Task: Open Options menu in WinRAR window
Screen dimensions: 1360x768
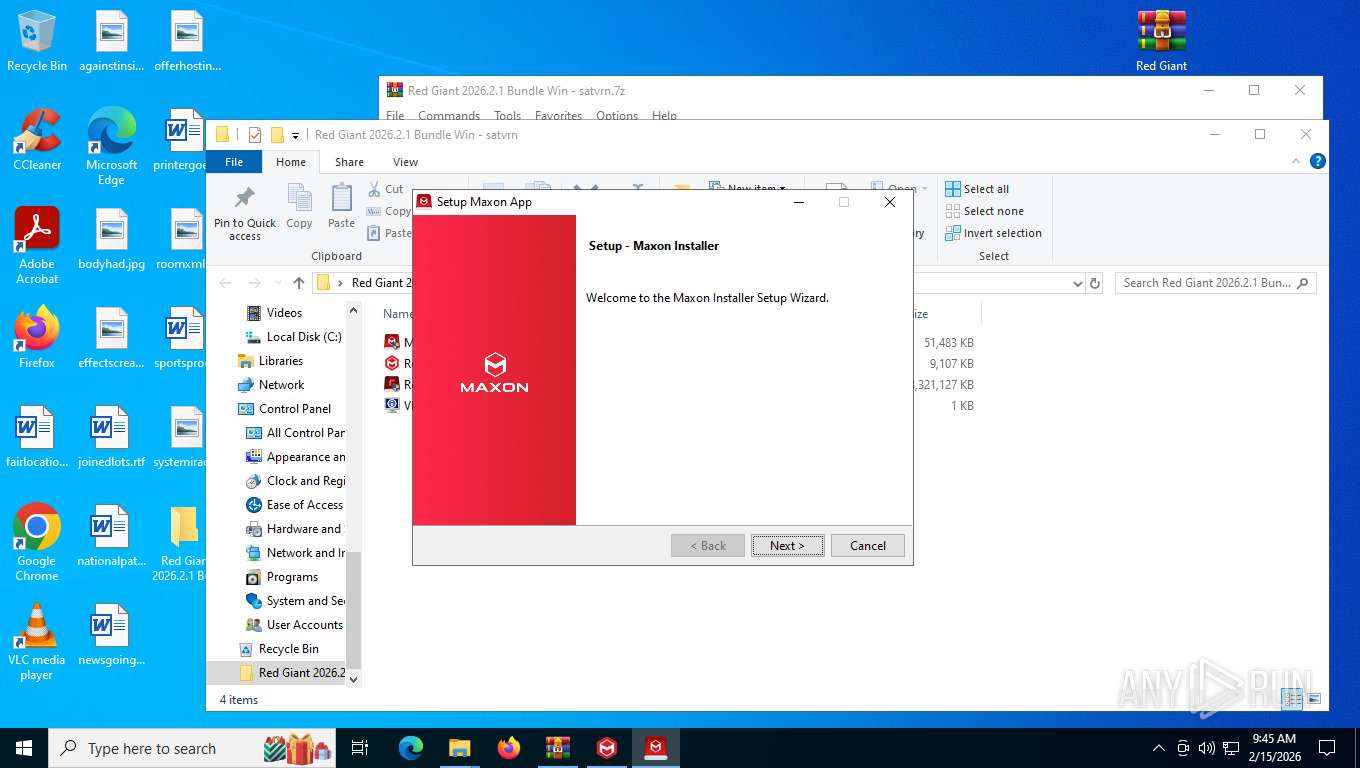Action: [x=617, y=116]
